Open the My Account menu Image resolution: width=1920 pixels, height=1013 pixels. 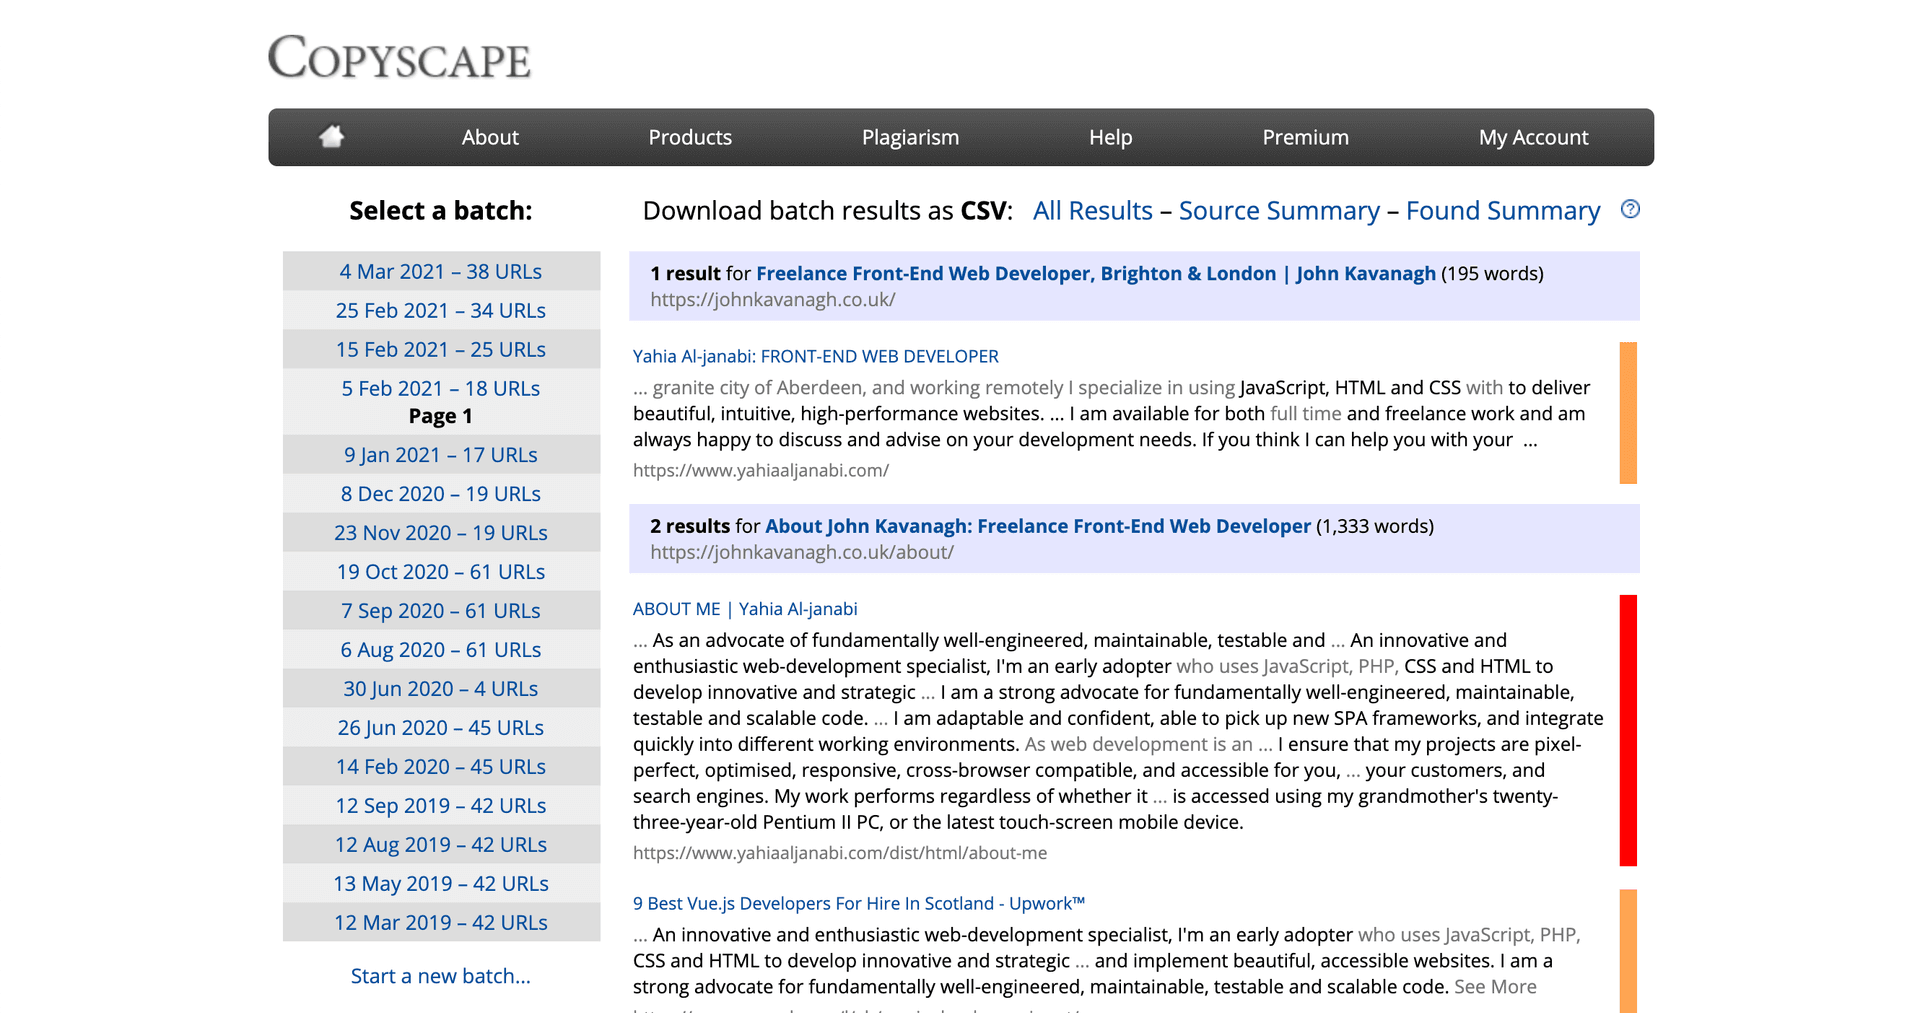[1533, 137]
